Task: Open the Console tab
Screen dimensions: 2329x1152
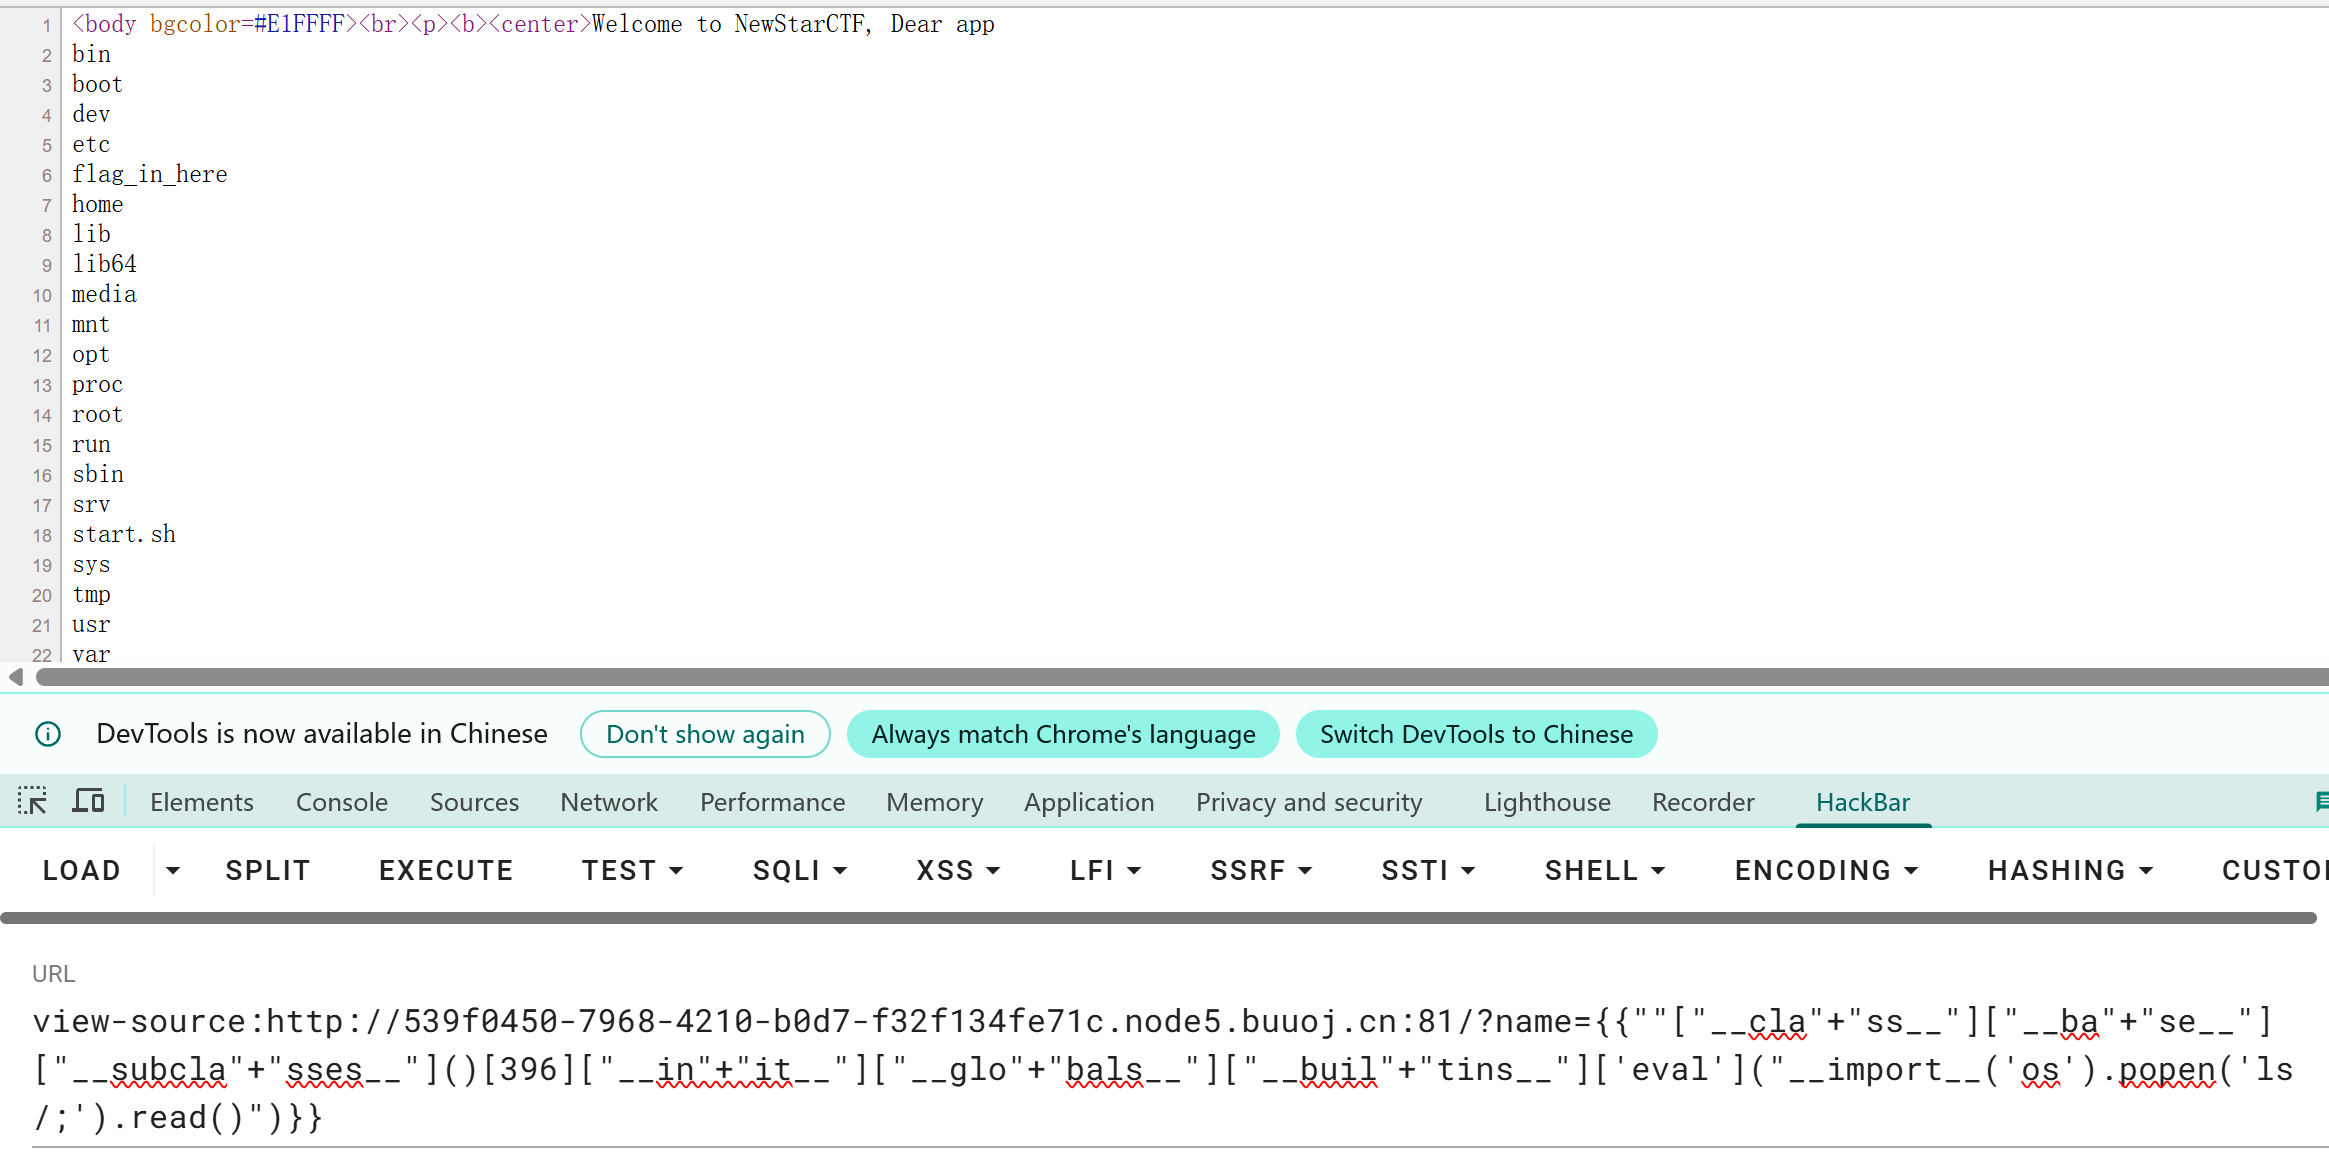Action: 341,802
